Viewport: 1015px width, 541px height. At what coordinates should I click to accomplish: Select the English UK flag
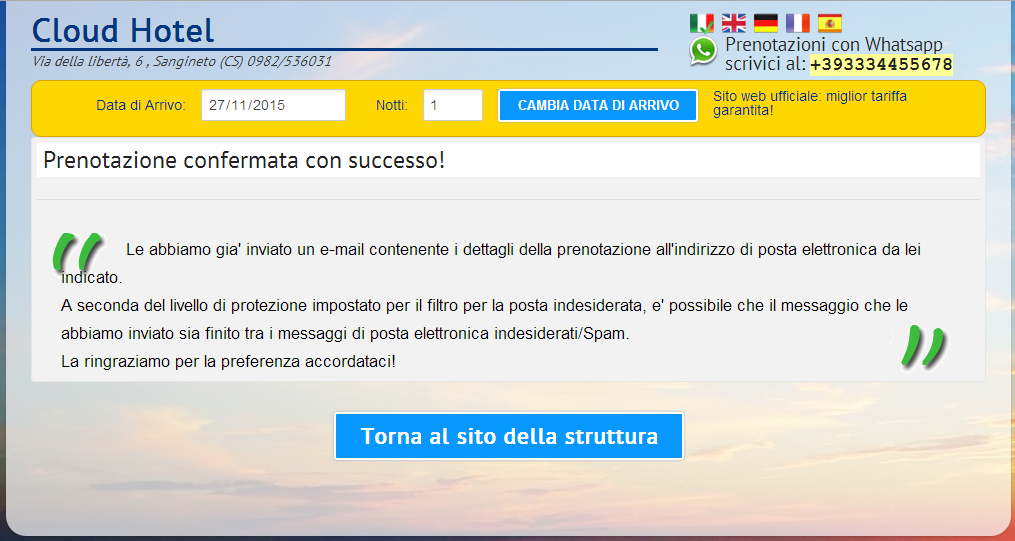tap(733, 23)
